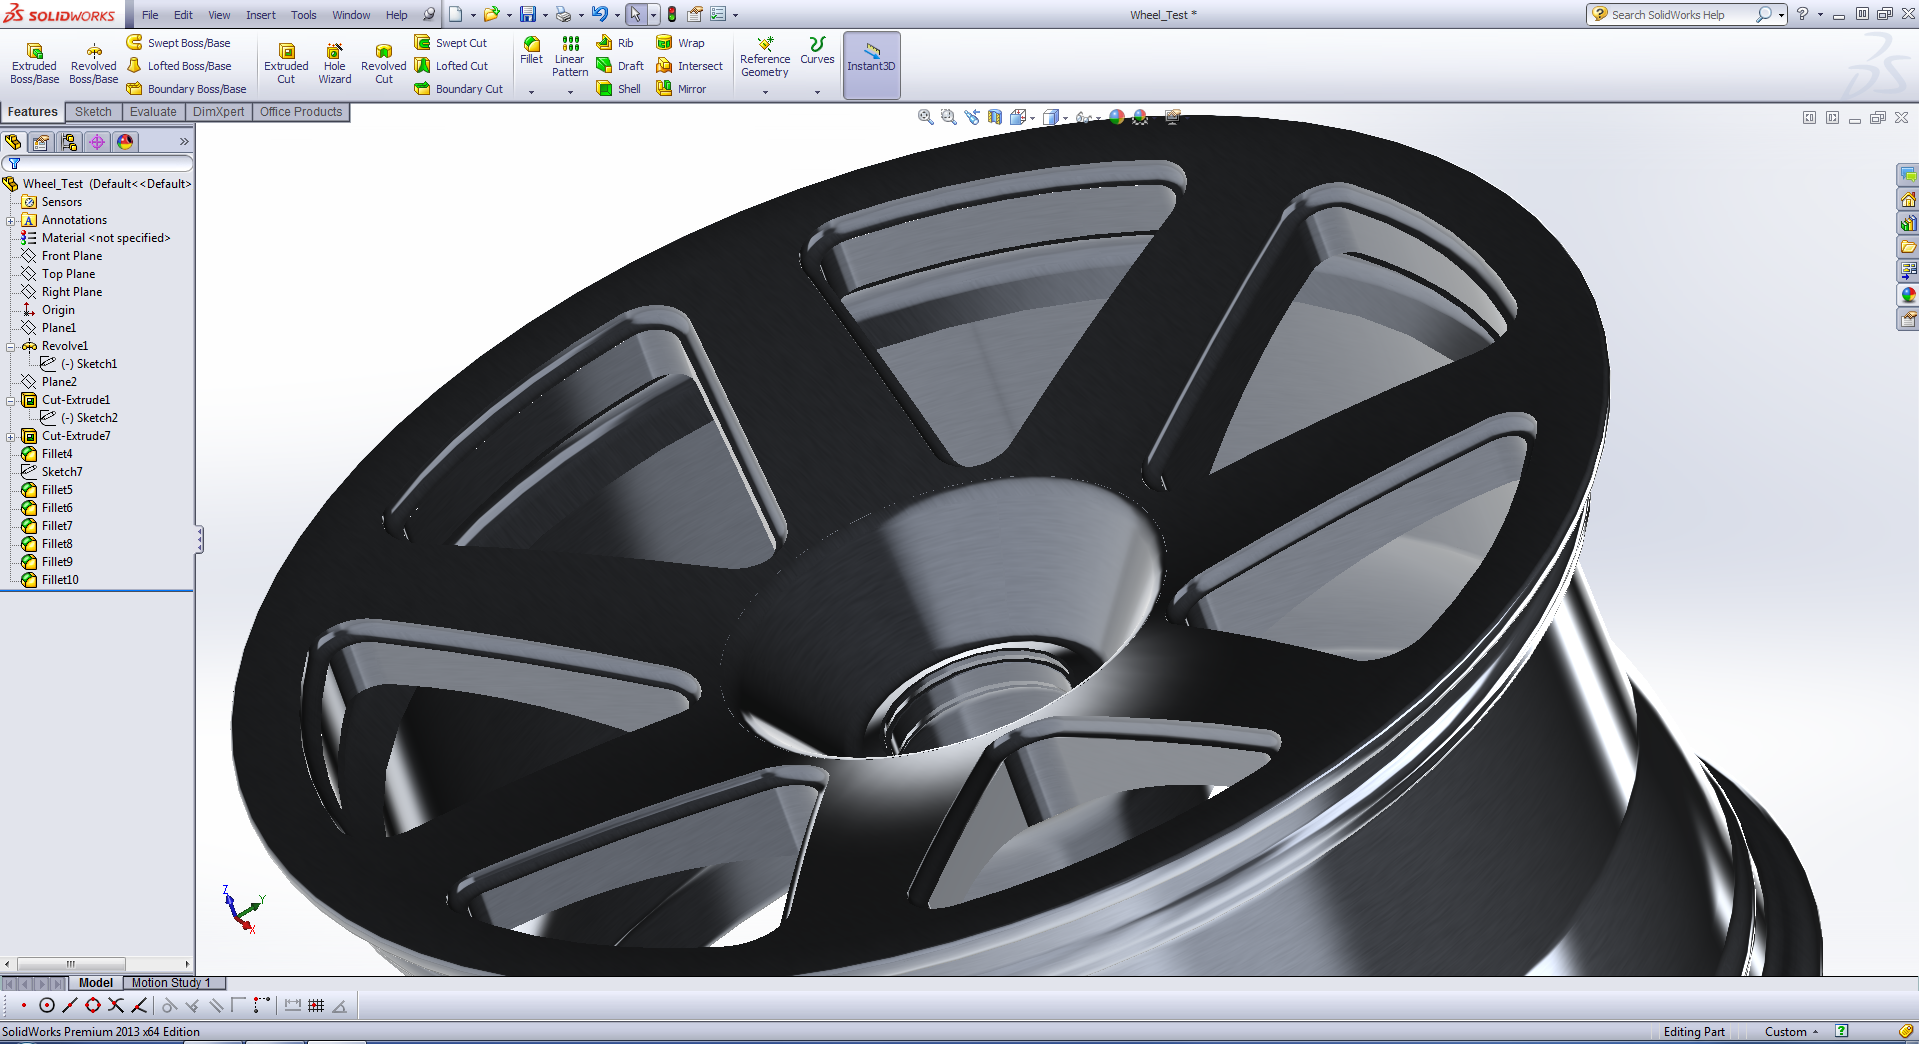Click the Rebuild traffic light icon
The width and height of the screenshot is (1919, 1044).
click(x=672, y=14)
